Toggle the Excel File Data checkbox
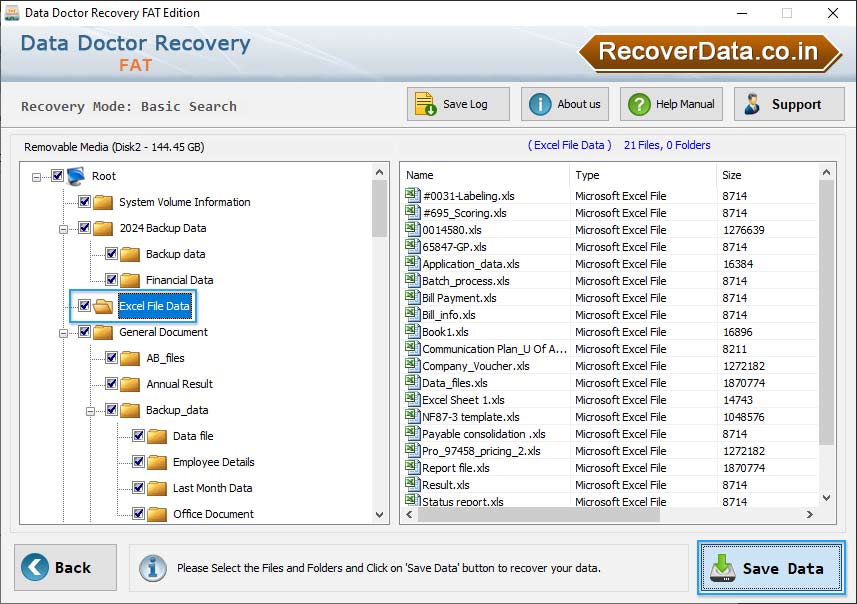This screenshot has height=604, width=857. [x=84, y=306]
